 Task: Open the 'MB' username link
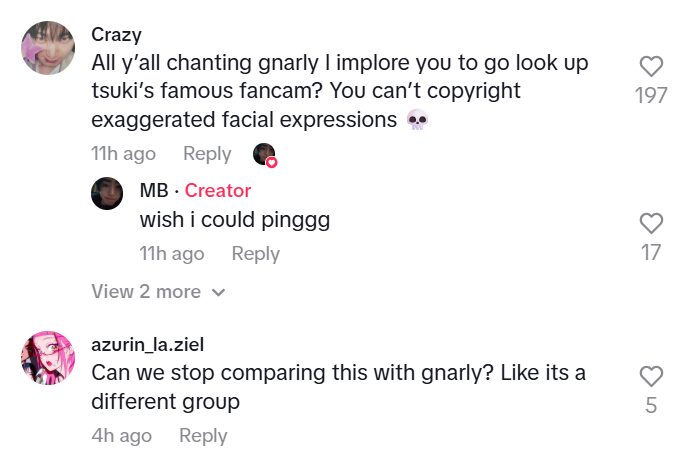154,190
